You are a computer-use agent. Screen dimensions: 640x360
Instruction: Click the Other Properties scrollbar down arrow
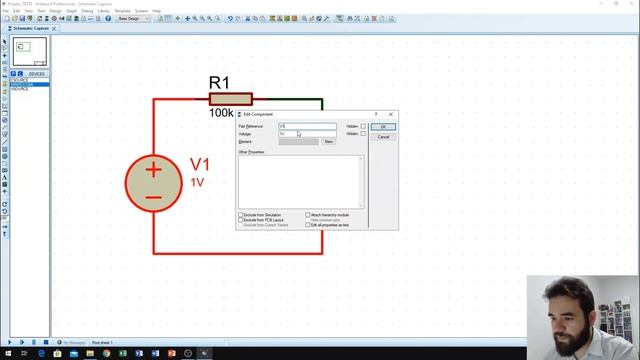pos(361,206)
